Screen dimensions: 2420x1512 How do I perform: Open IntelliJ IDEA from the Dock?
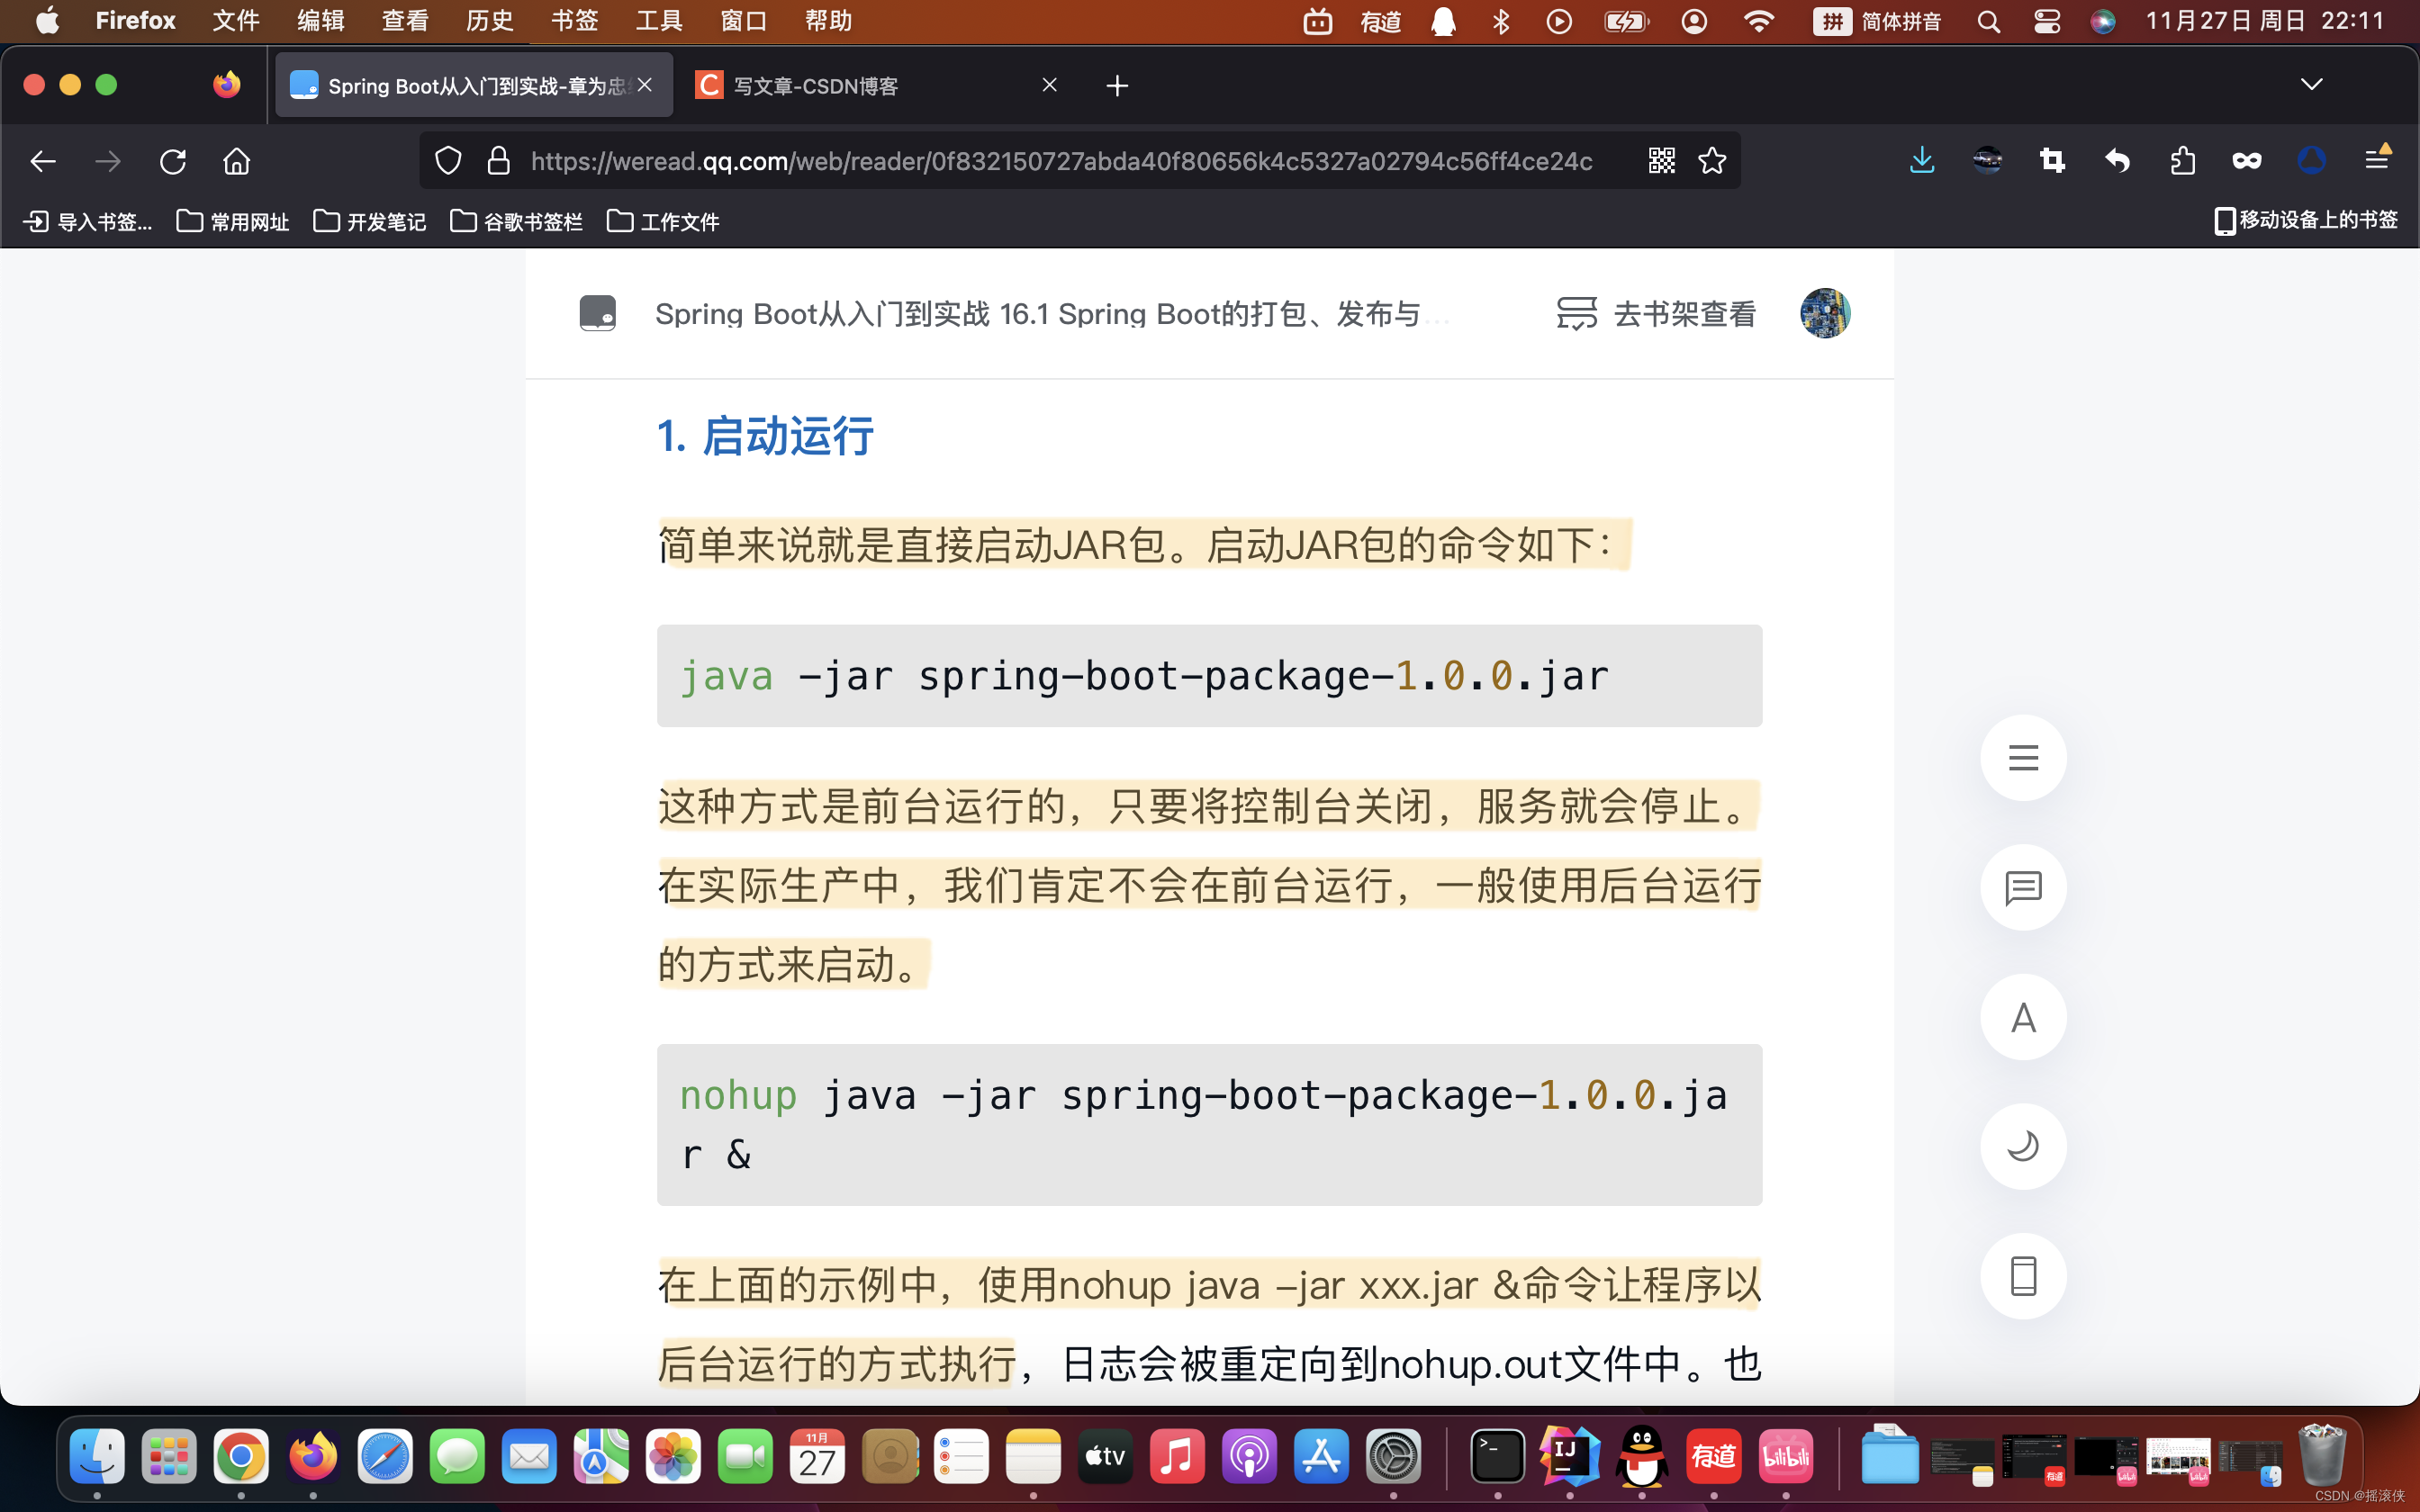(1569, 1456)
